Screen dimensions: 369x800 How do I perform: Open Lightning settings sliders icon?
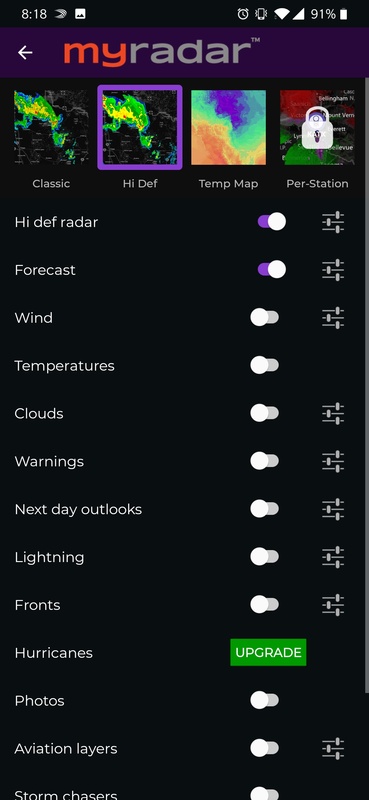[x=333, y=557]
